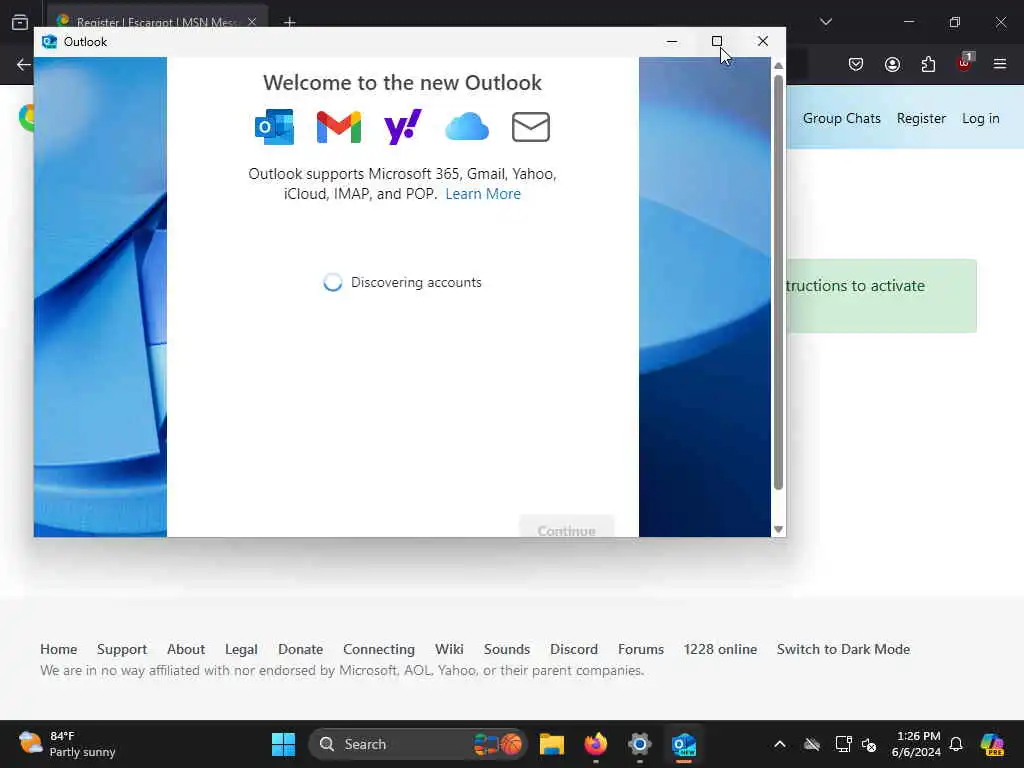Close the Outlook welcome window
1024x768 pixels.
click(x=762, y=41)
